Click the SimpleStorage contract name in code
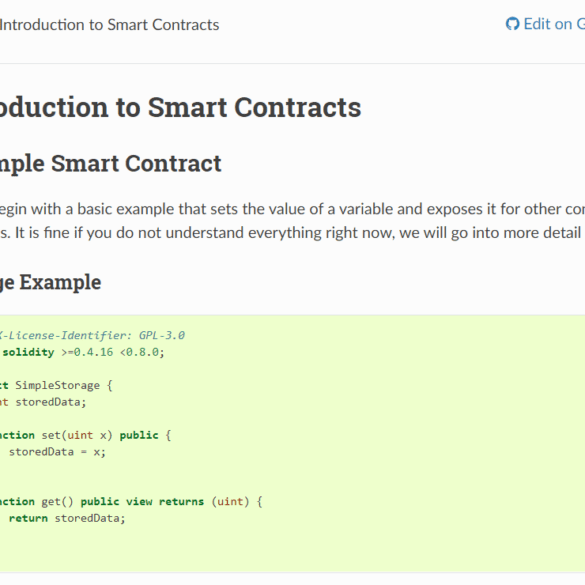Viewport: 585px width, 585px height. (x=57, y=385)
